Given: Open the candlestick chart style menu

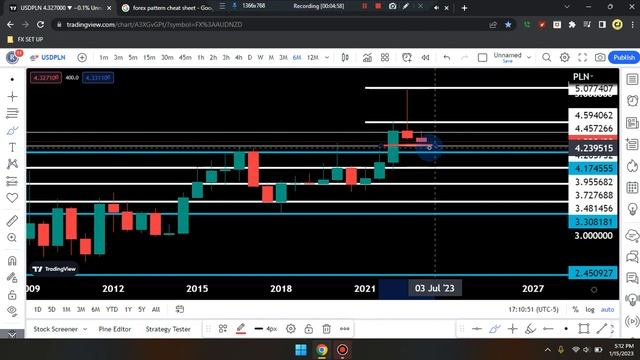Looking at the screenshot, I should (x=345, y=58).
